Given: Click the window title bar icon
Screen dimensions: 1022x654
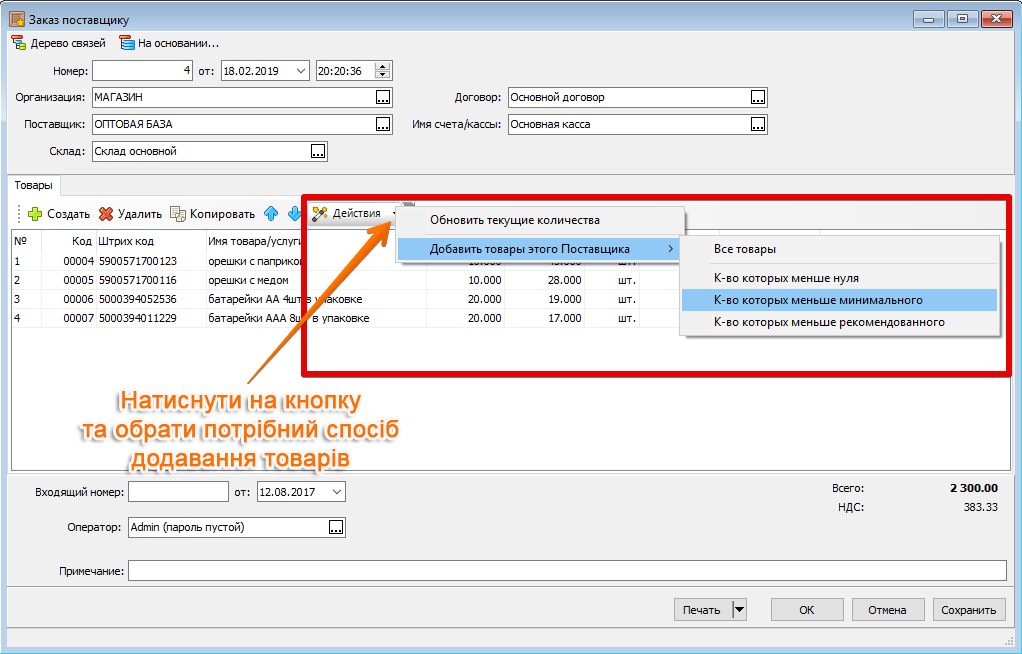Looking at the screenshot, I should point(17,20).
